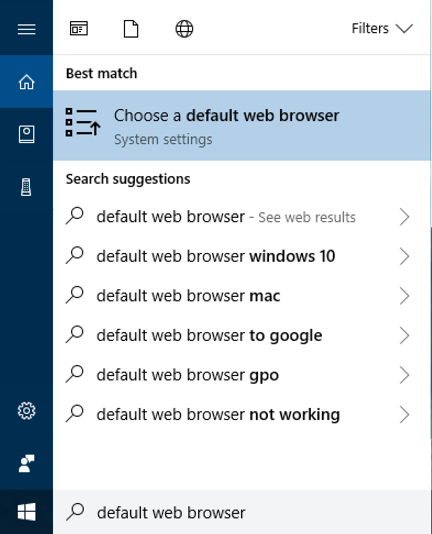The image size is (432, 534).
Task: Select 'default web browser - See web results'
Action: [242, 217]
